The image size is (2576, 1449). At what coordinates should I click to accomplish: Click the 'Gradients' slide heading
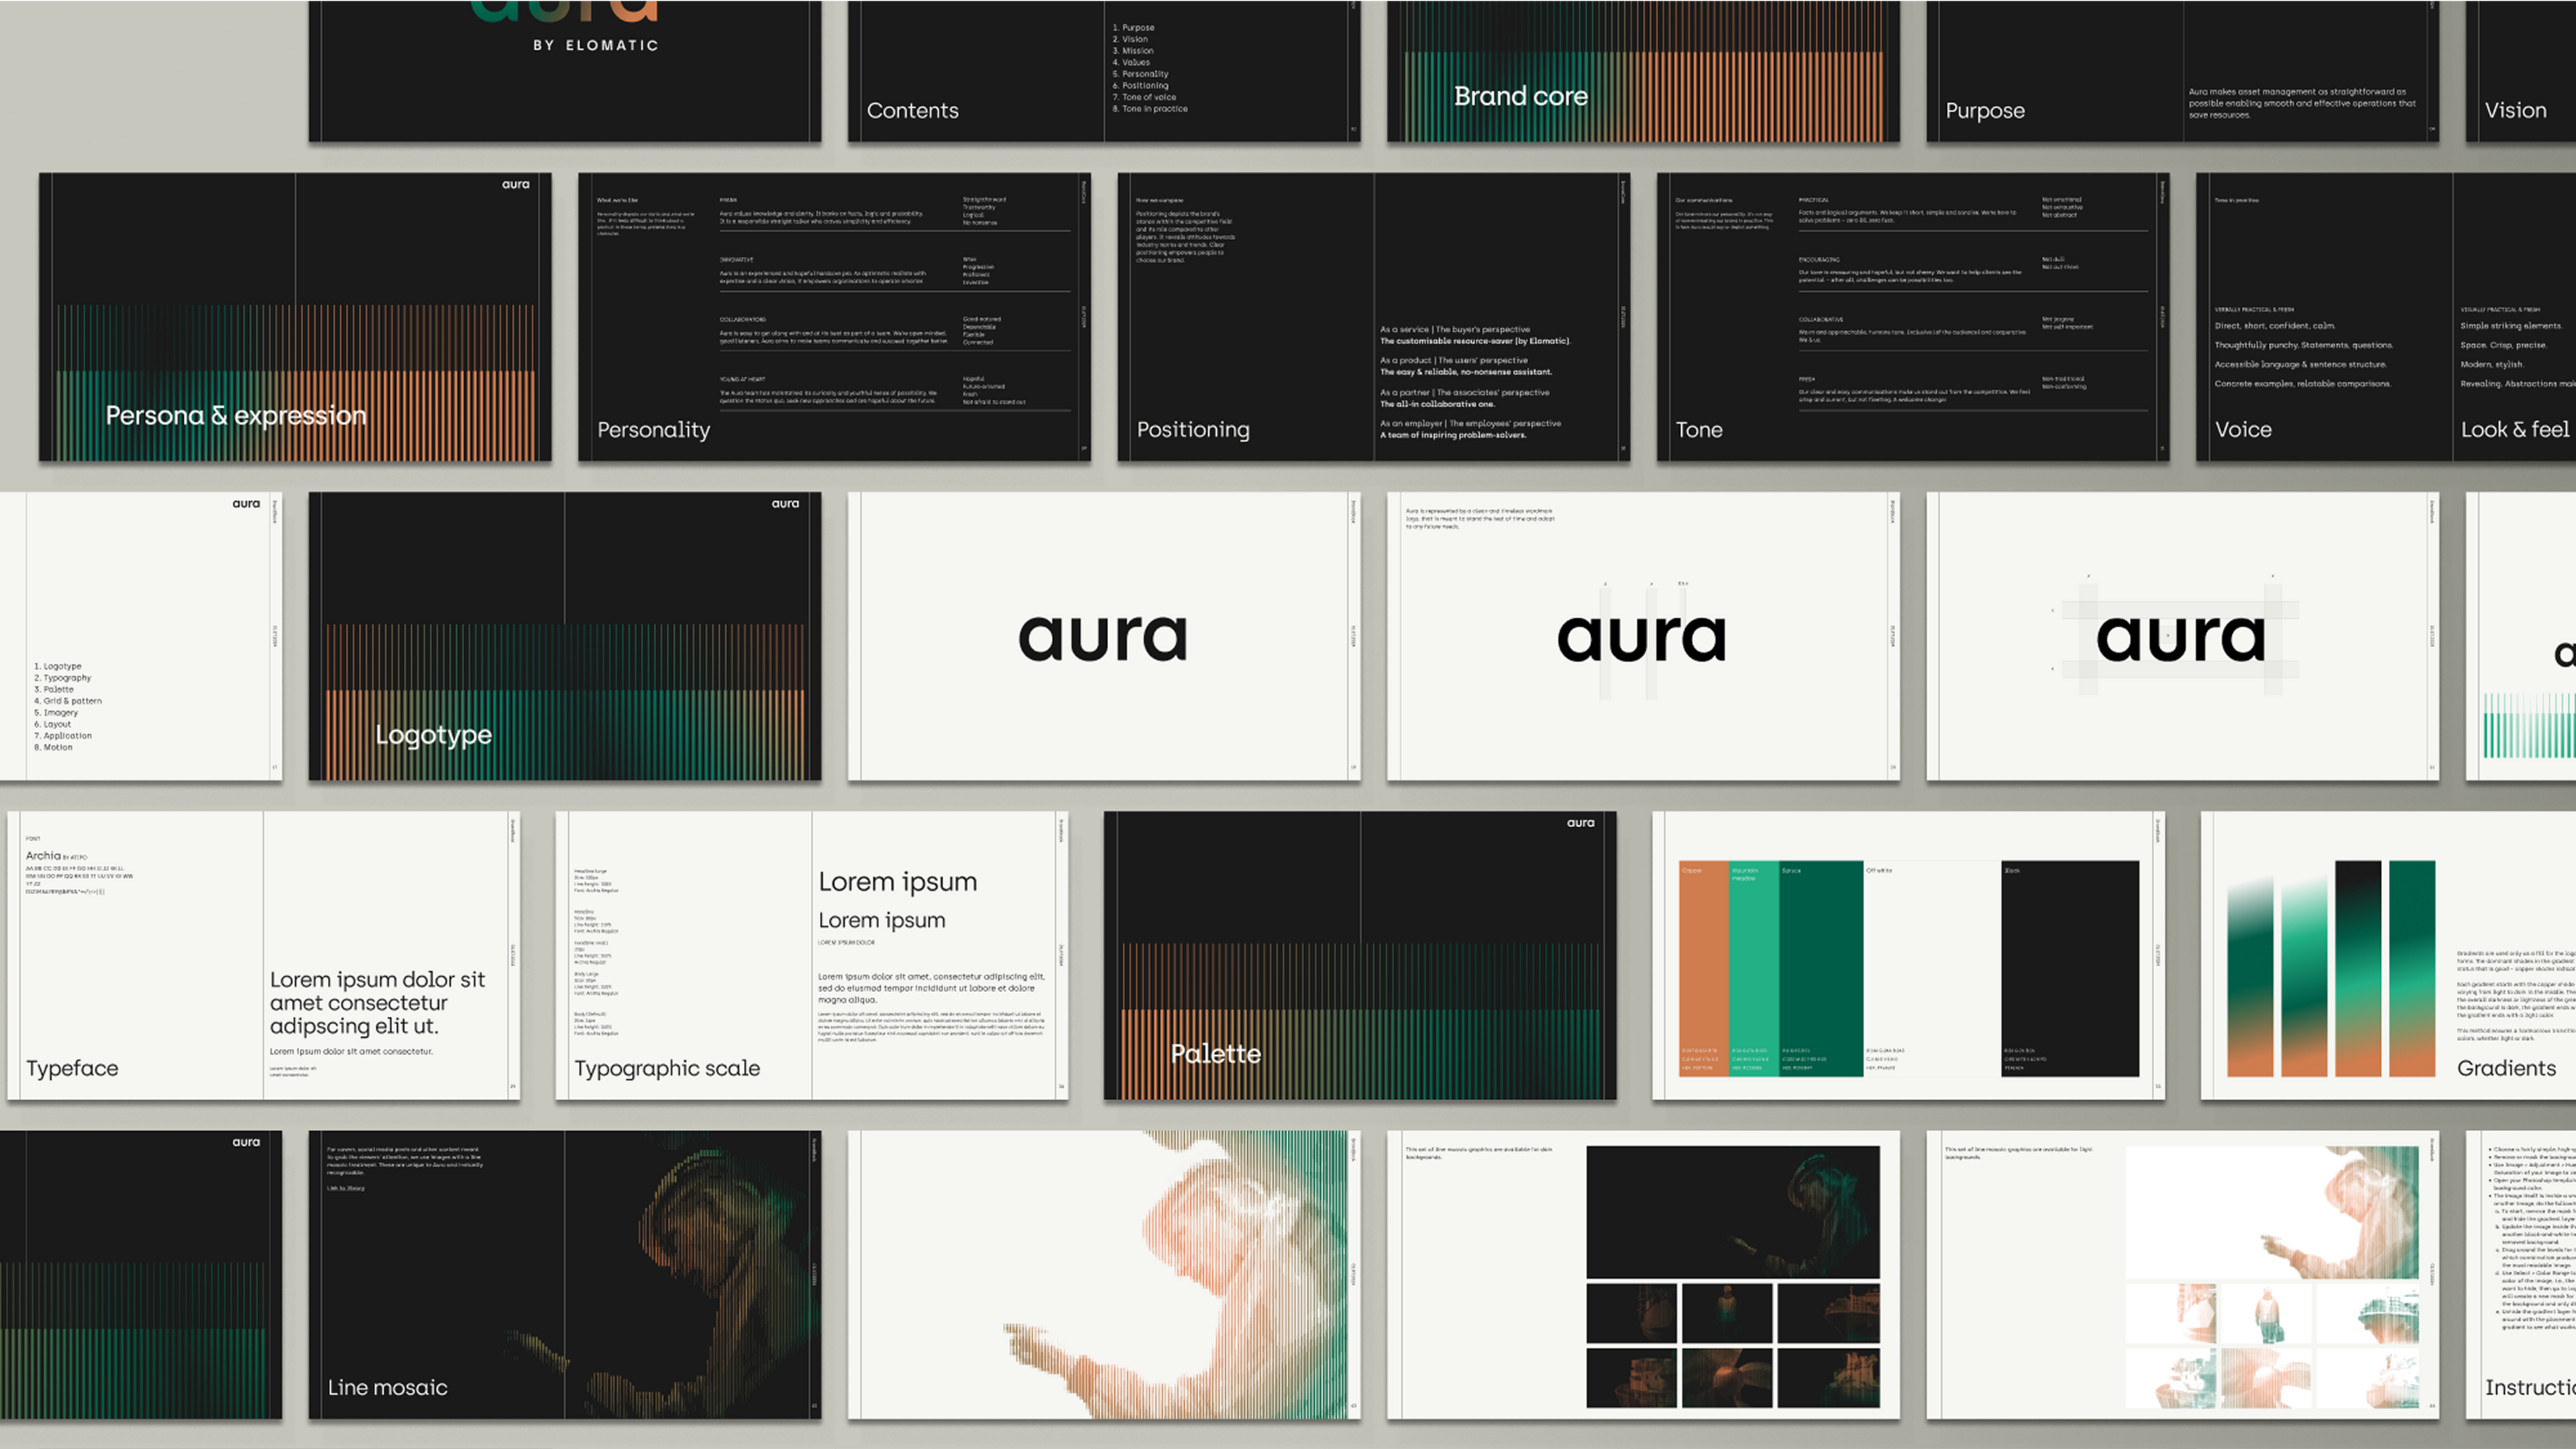(x=2506, y=1068)
